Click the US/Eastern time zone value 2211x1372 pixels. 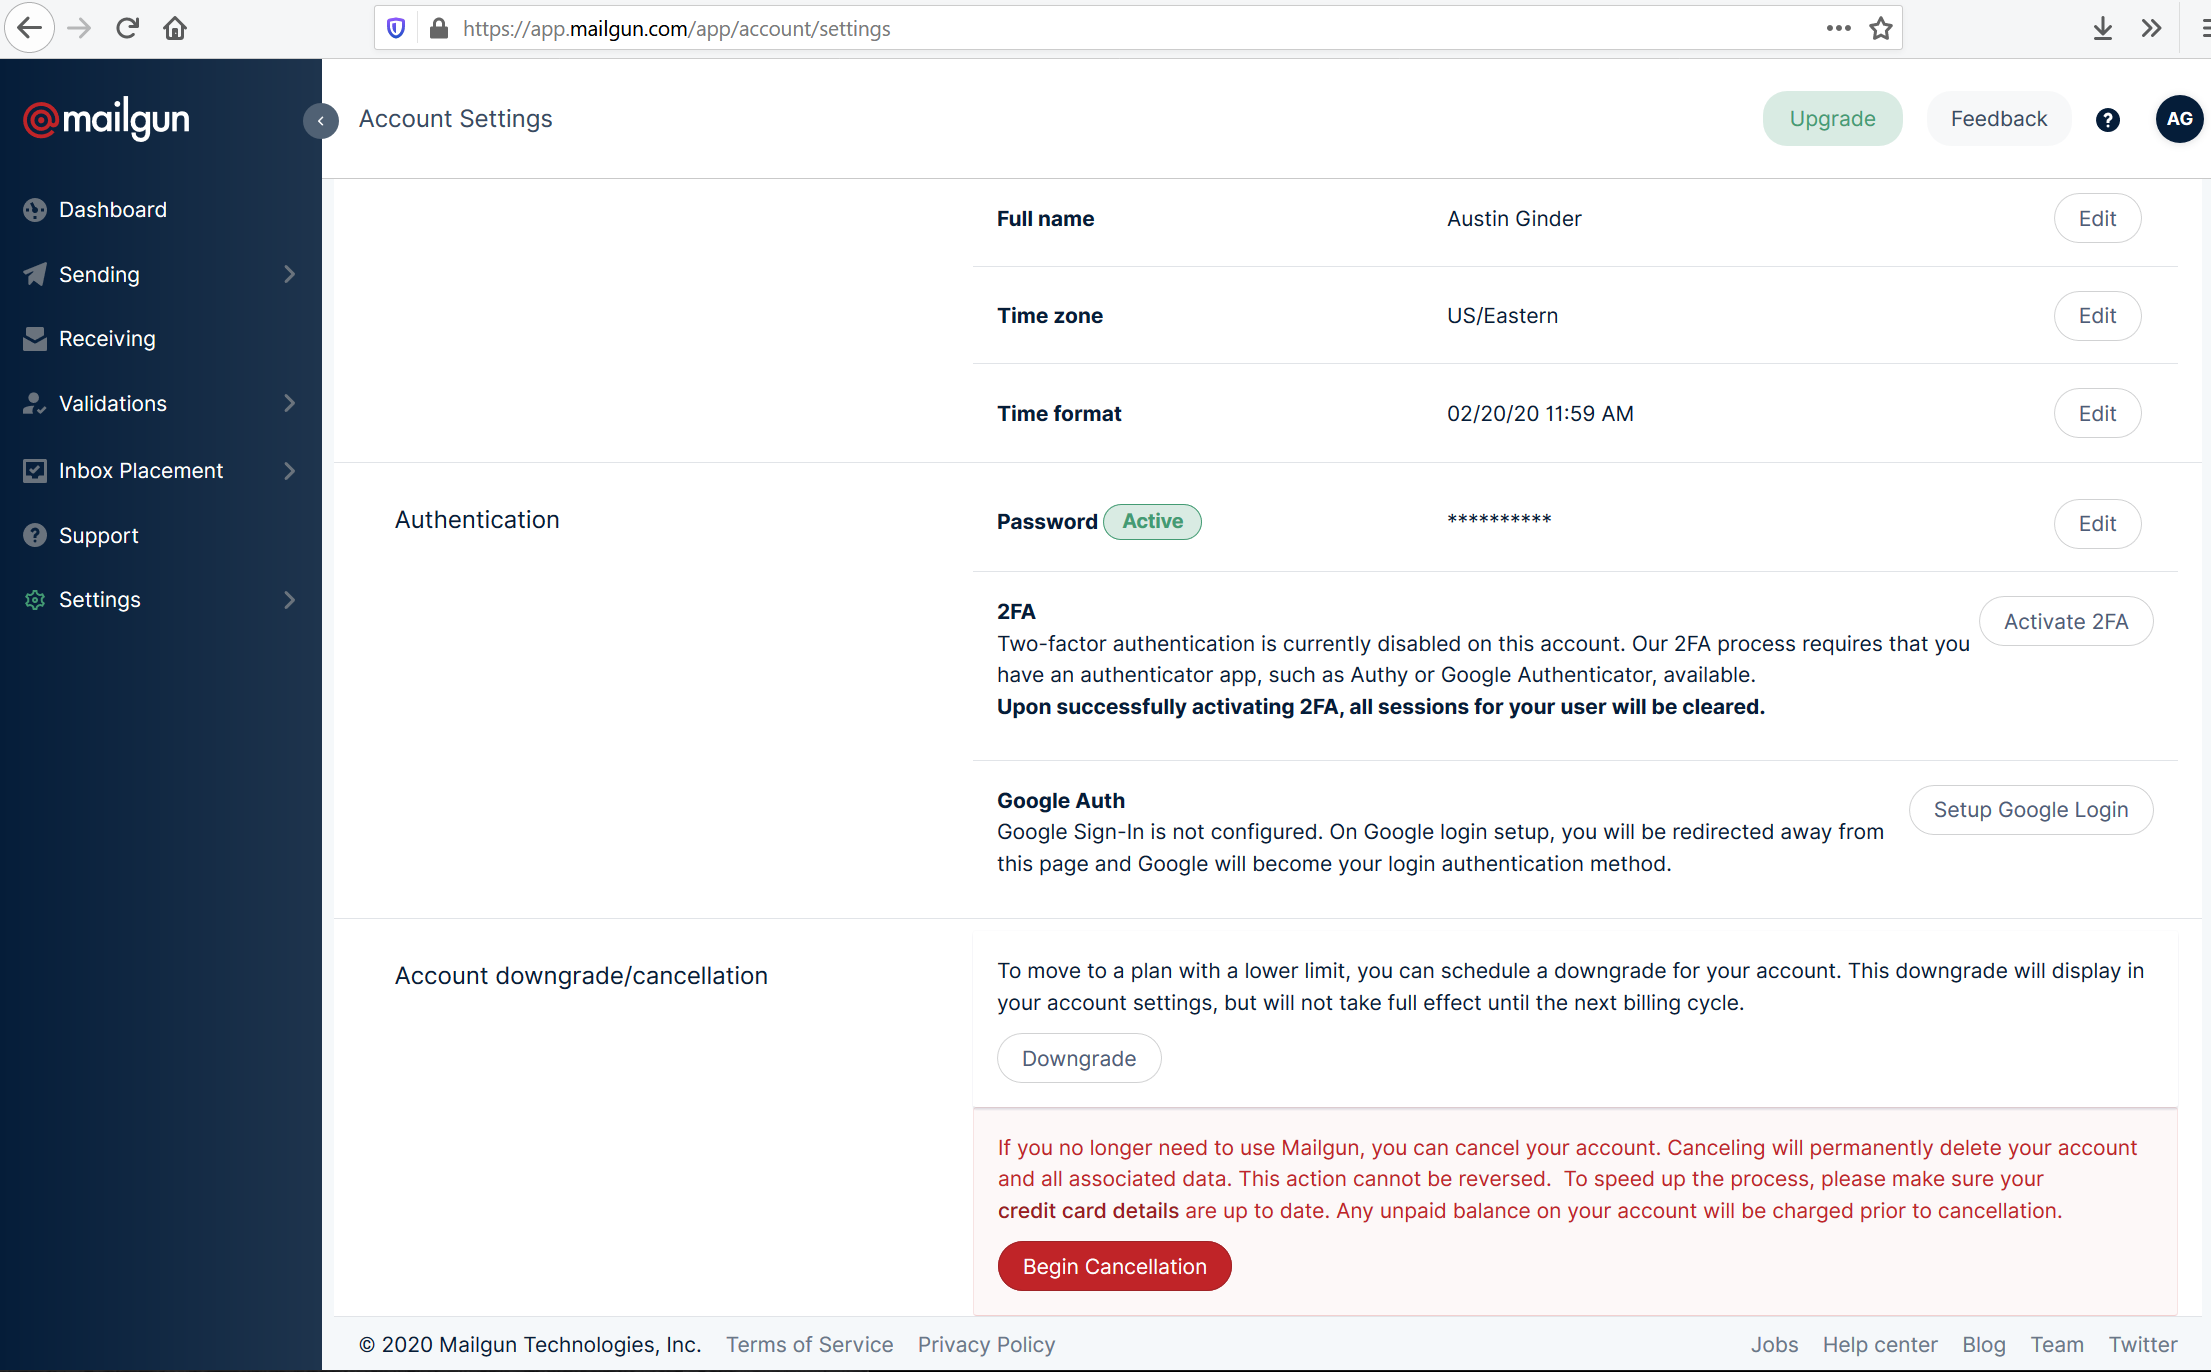1502,316
